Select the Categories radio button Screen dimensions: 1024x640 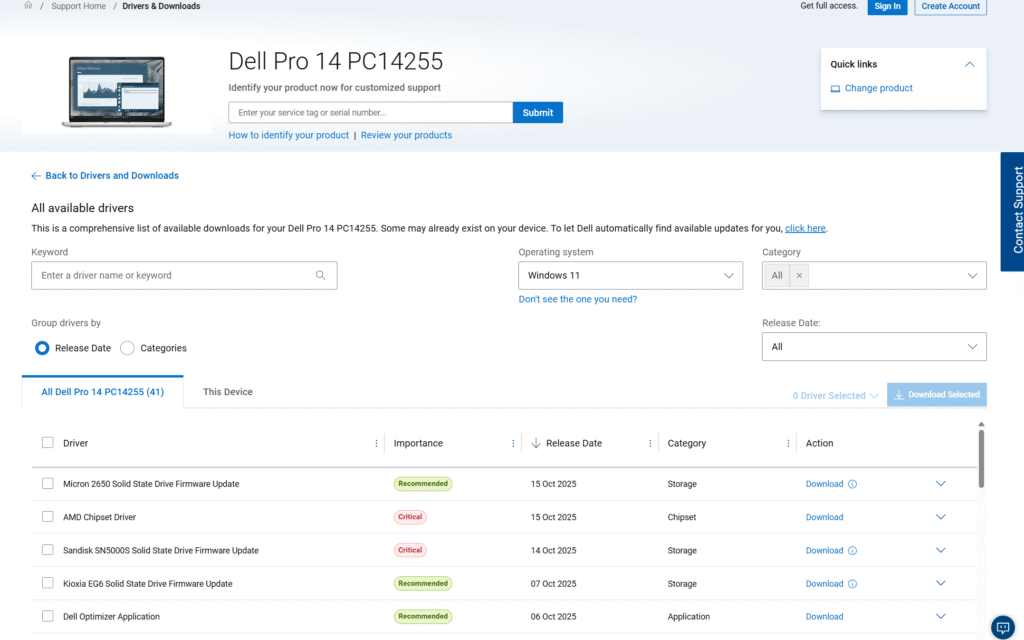pyautogui.click(x=127, y=348)
